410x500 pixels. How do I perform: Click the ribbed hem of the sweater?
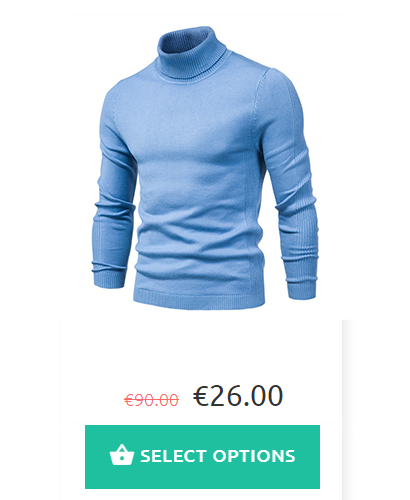pyautogui.click(x=199, y=299)
